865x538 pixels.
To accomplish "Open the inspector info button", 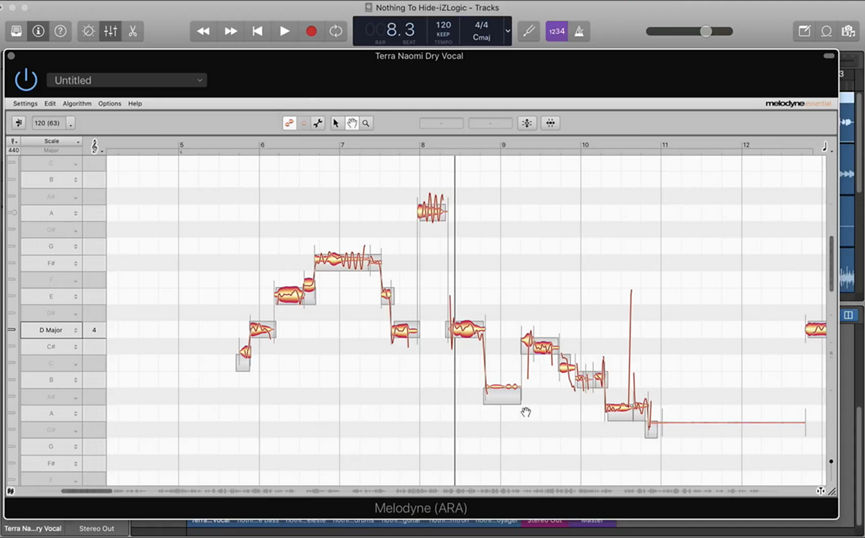I will point(38,31).
